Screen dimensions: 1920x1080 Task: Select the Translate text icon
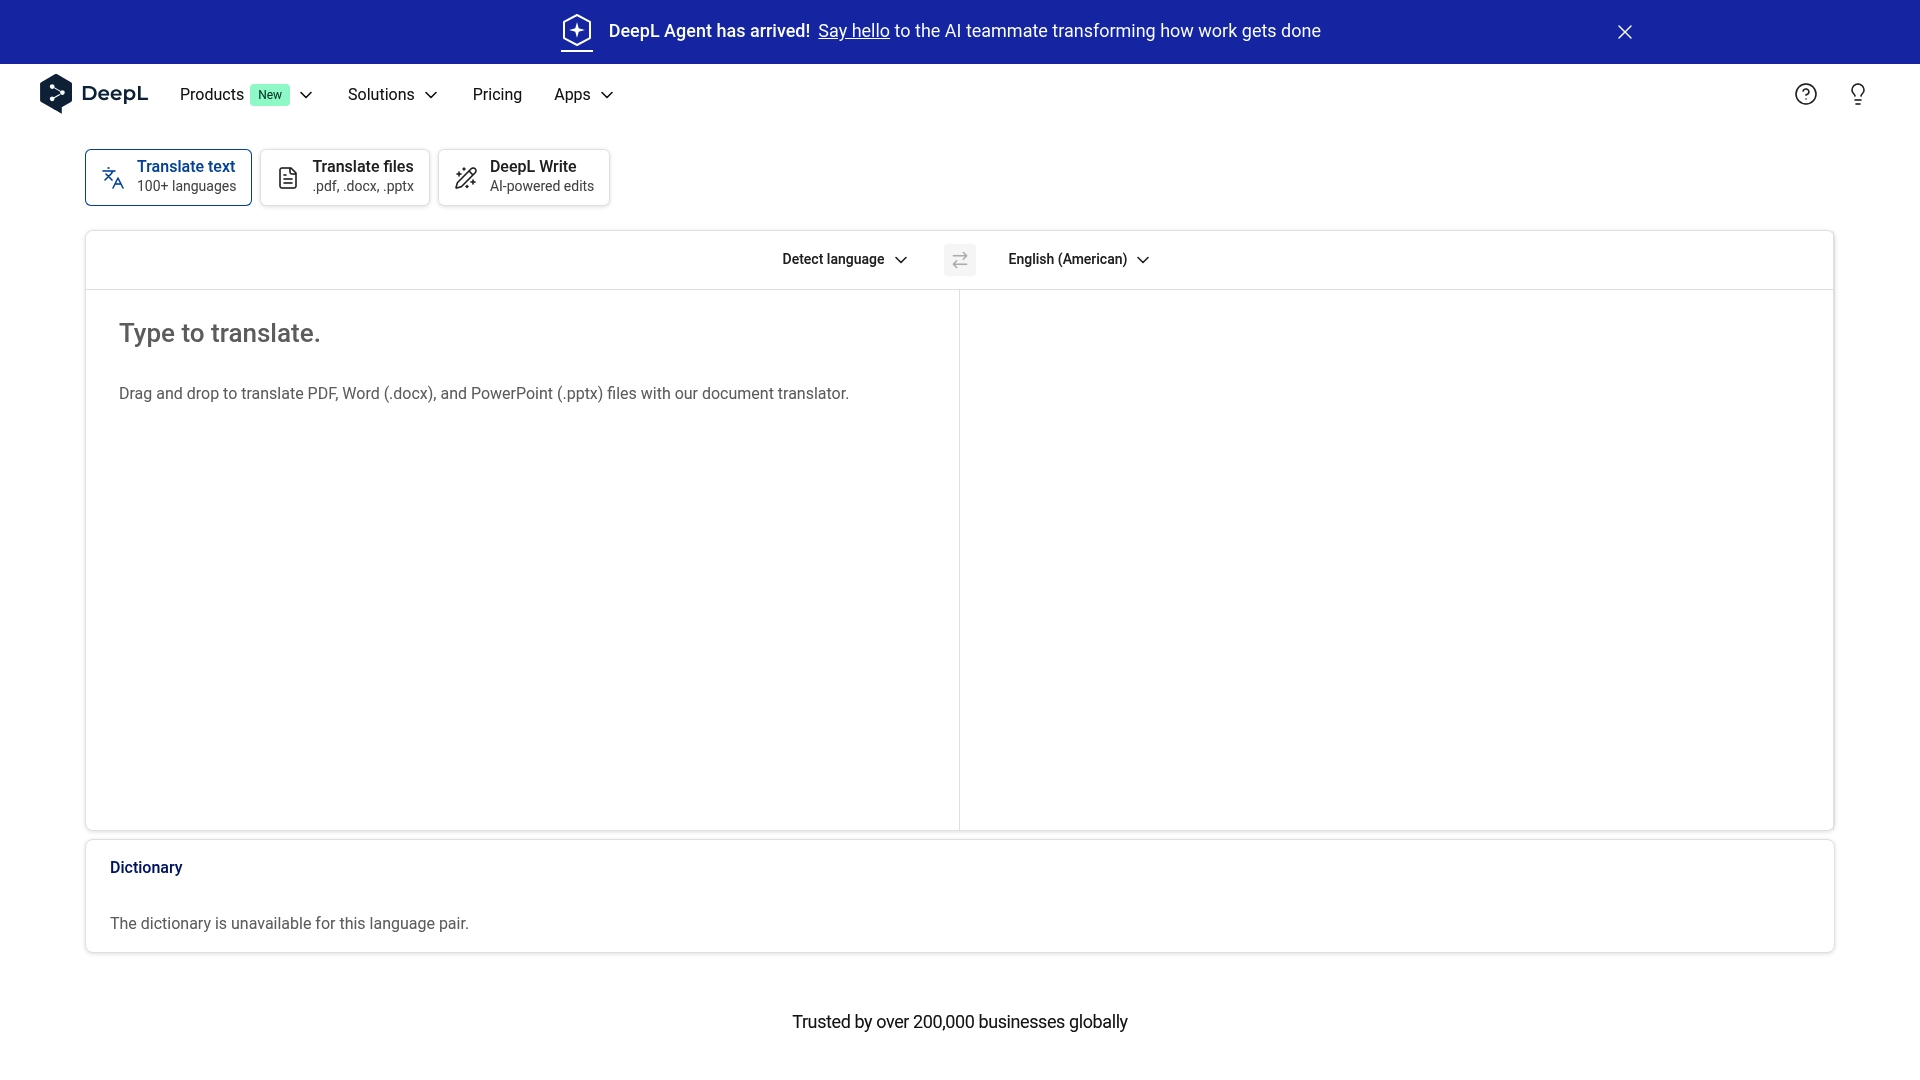(113, 177)
